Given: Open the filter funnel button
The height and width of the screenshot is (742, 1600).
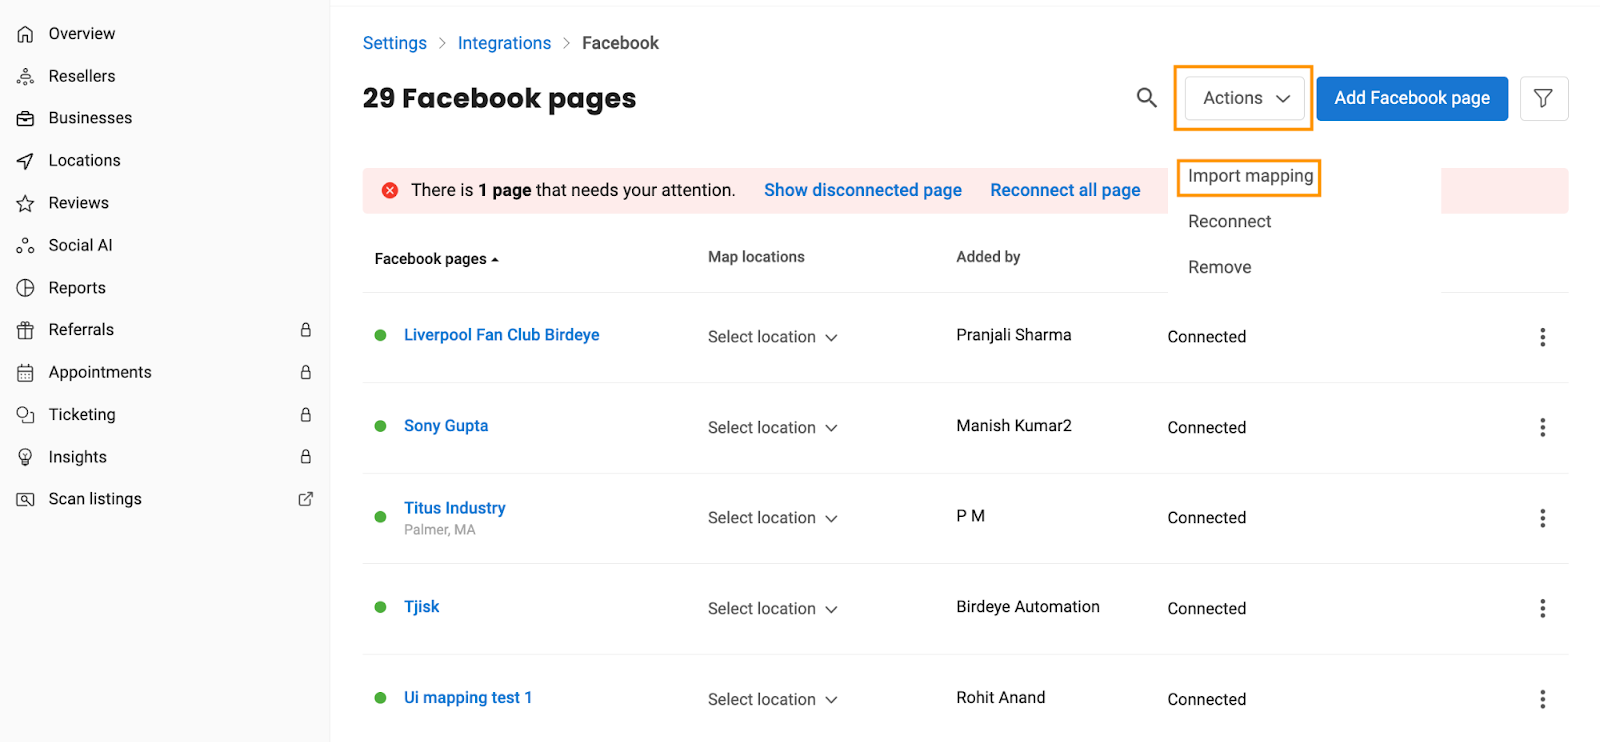Looking at the screenshot, I should coord(1544,98).
